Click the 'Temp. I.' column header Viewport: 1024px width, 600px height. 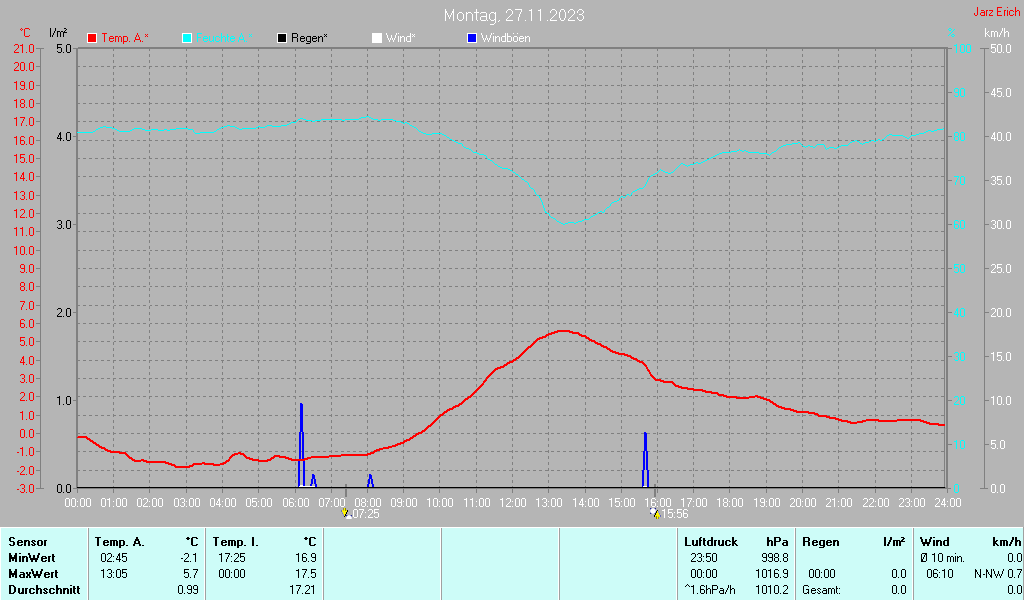point(235,542)
